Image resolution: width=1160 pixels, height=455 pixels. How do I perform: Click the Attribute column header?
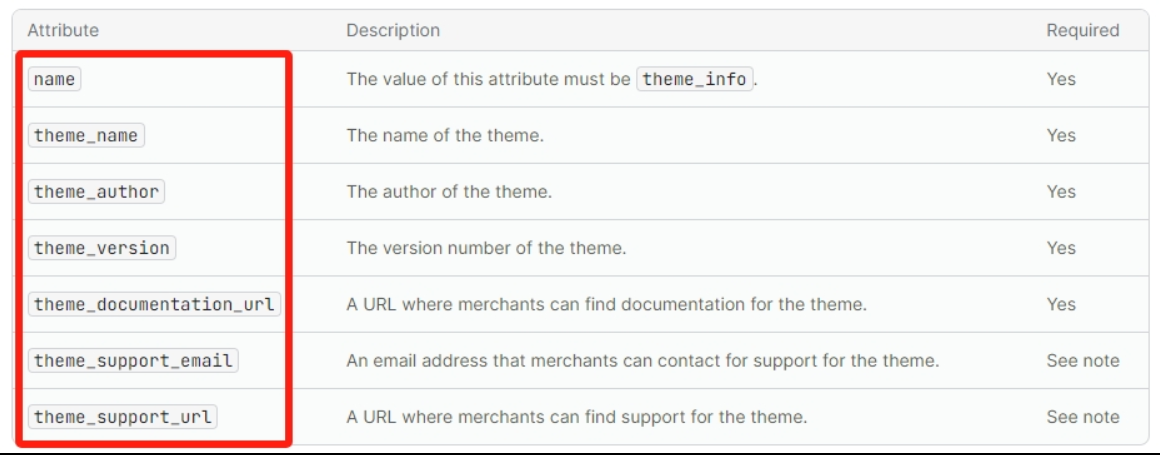pos(63,30)
